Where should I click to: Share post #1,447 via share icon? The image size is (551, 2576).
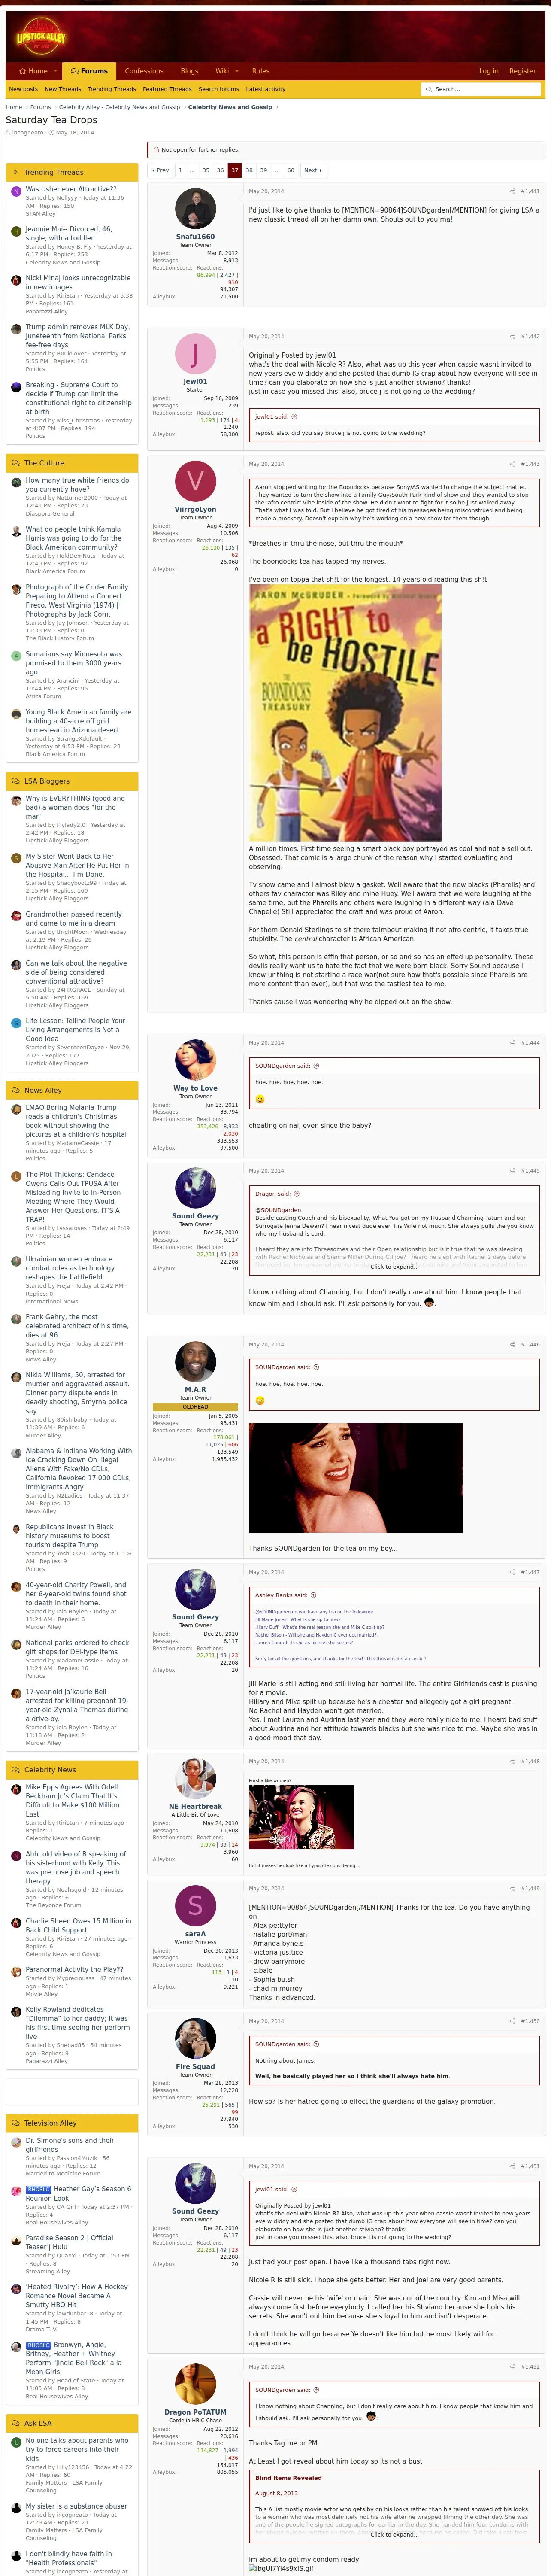pos(513,1572)
